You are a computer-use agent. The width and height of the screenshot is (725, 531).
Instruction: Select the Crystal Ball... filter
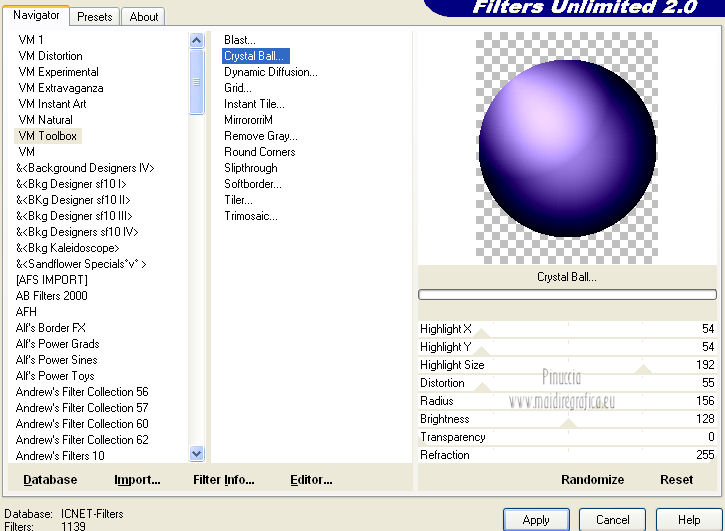pyautogui.click(x=256, y=56)
